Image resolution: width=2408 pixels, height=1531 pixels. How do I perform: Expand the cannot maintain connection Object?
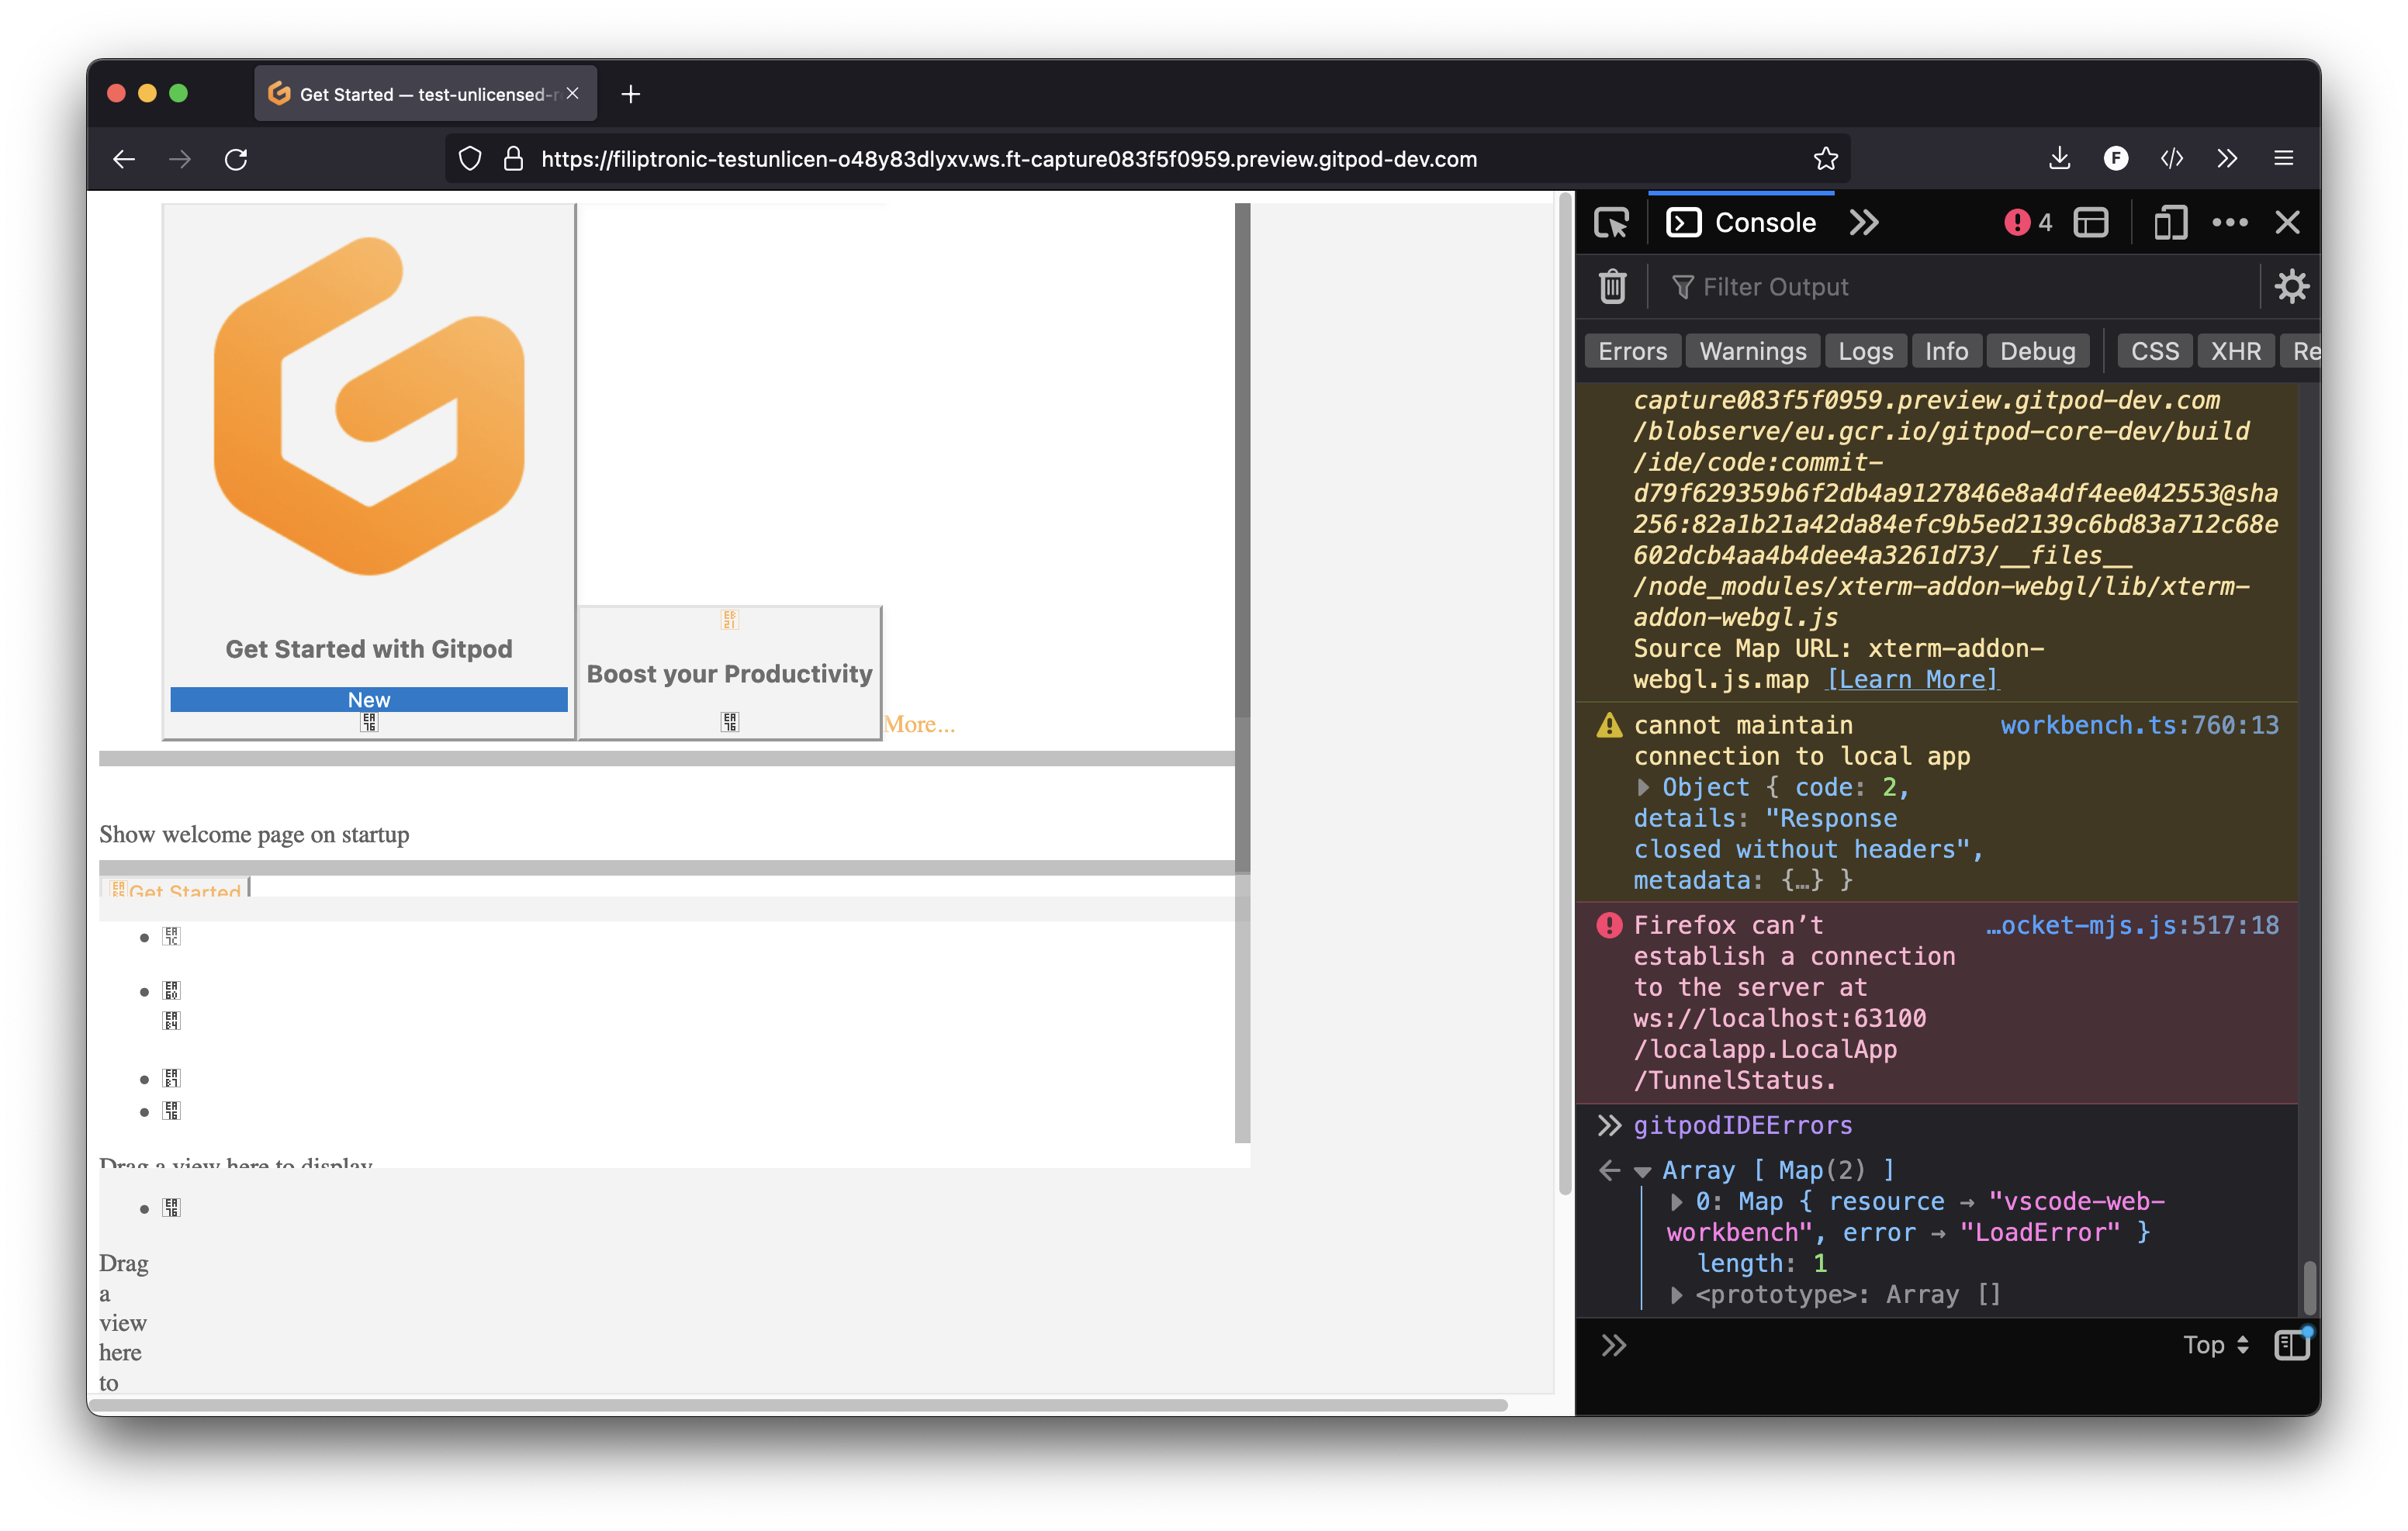click(1643, 787)
